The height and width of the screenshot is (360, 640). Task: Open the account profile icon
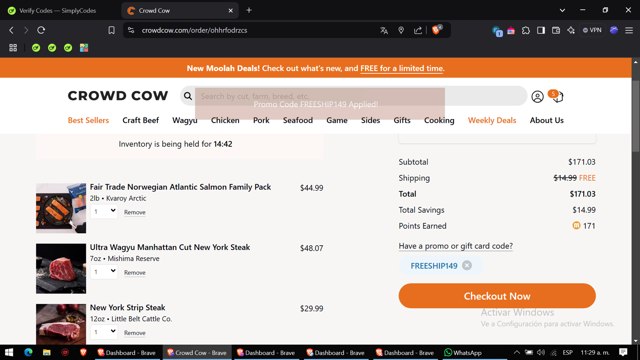pyautogui.click(x=537, y=97)
